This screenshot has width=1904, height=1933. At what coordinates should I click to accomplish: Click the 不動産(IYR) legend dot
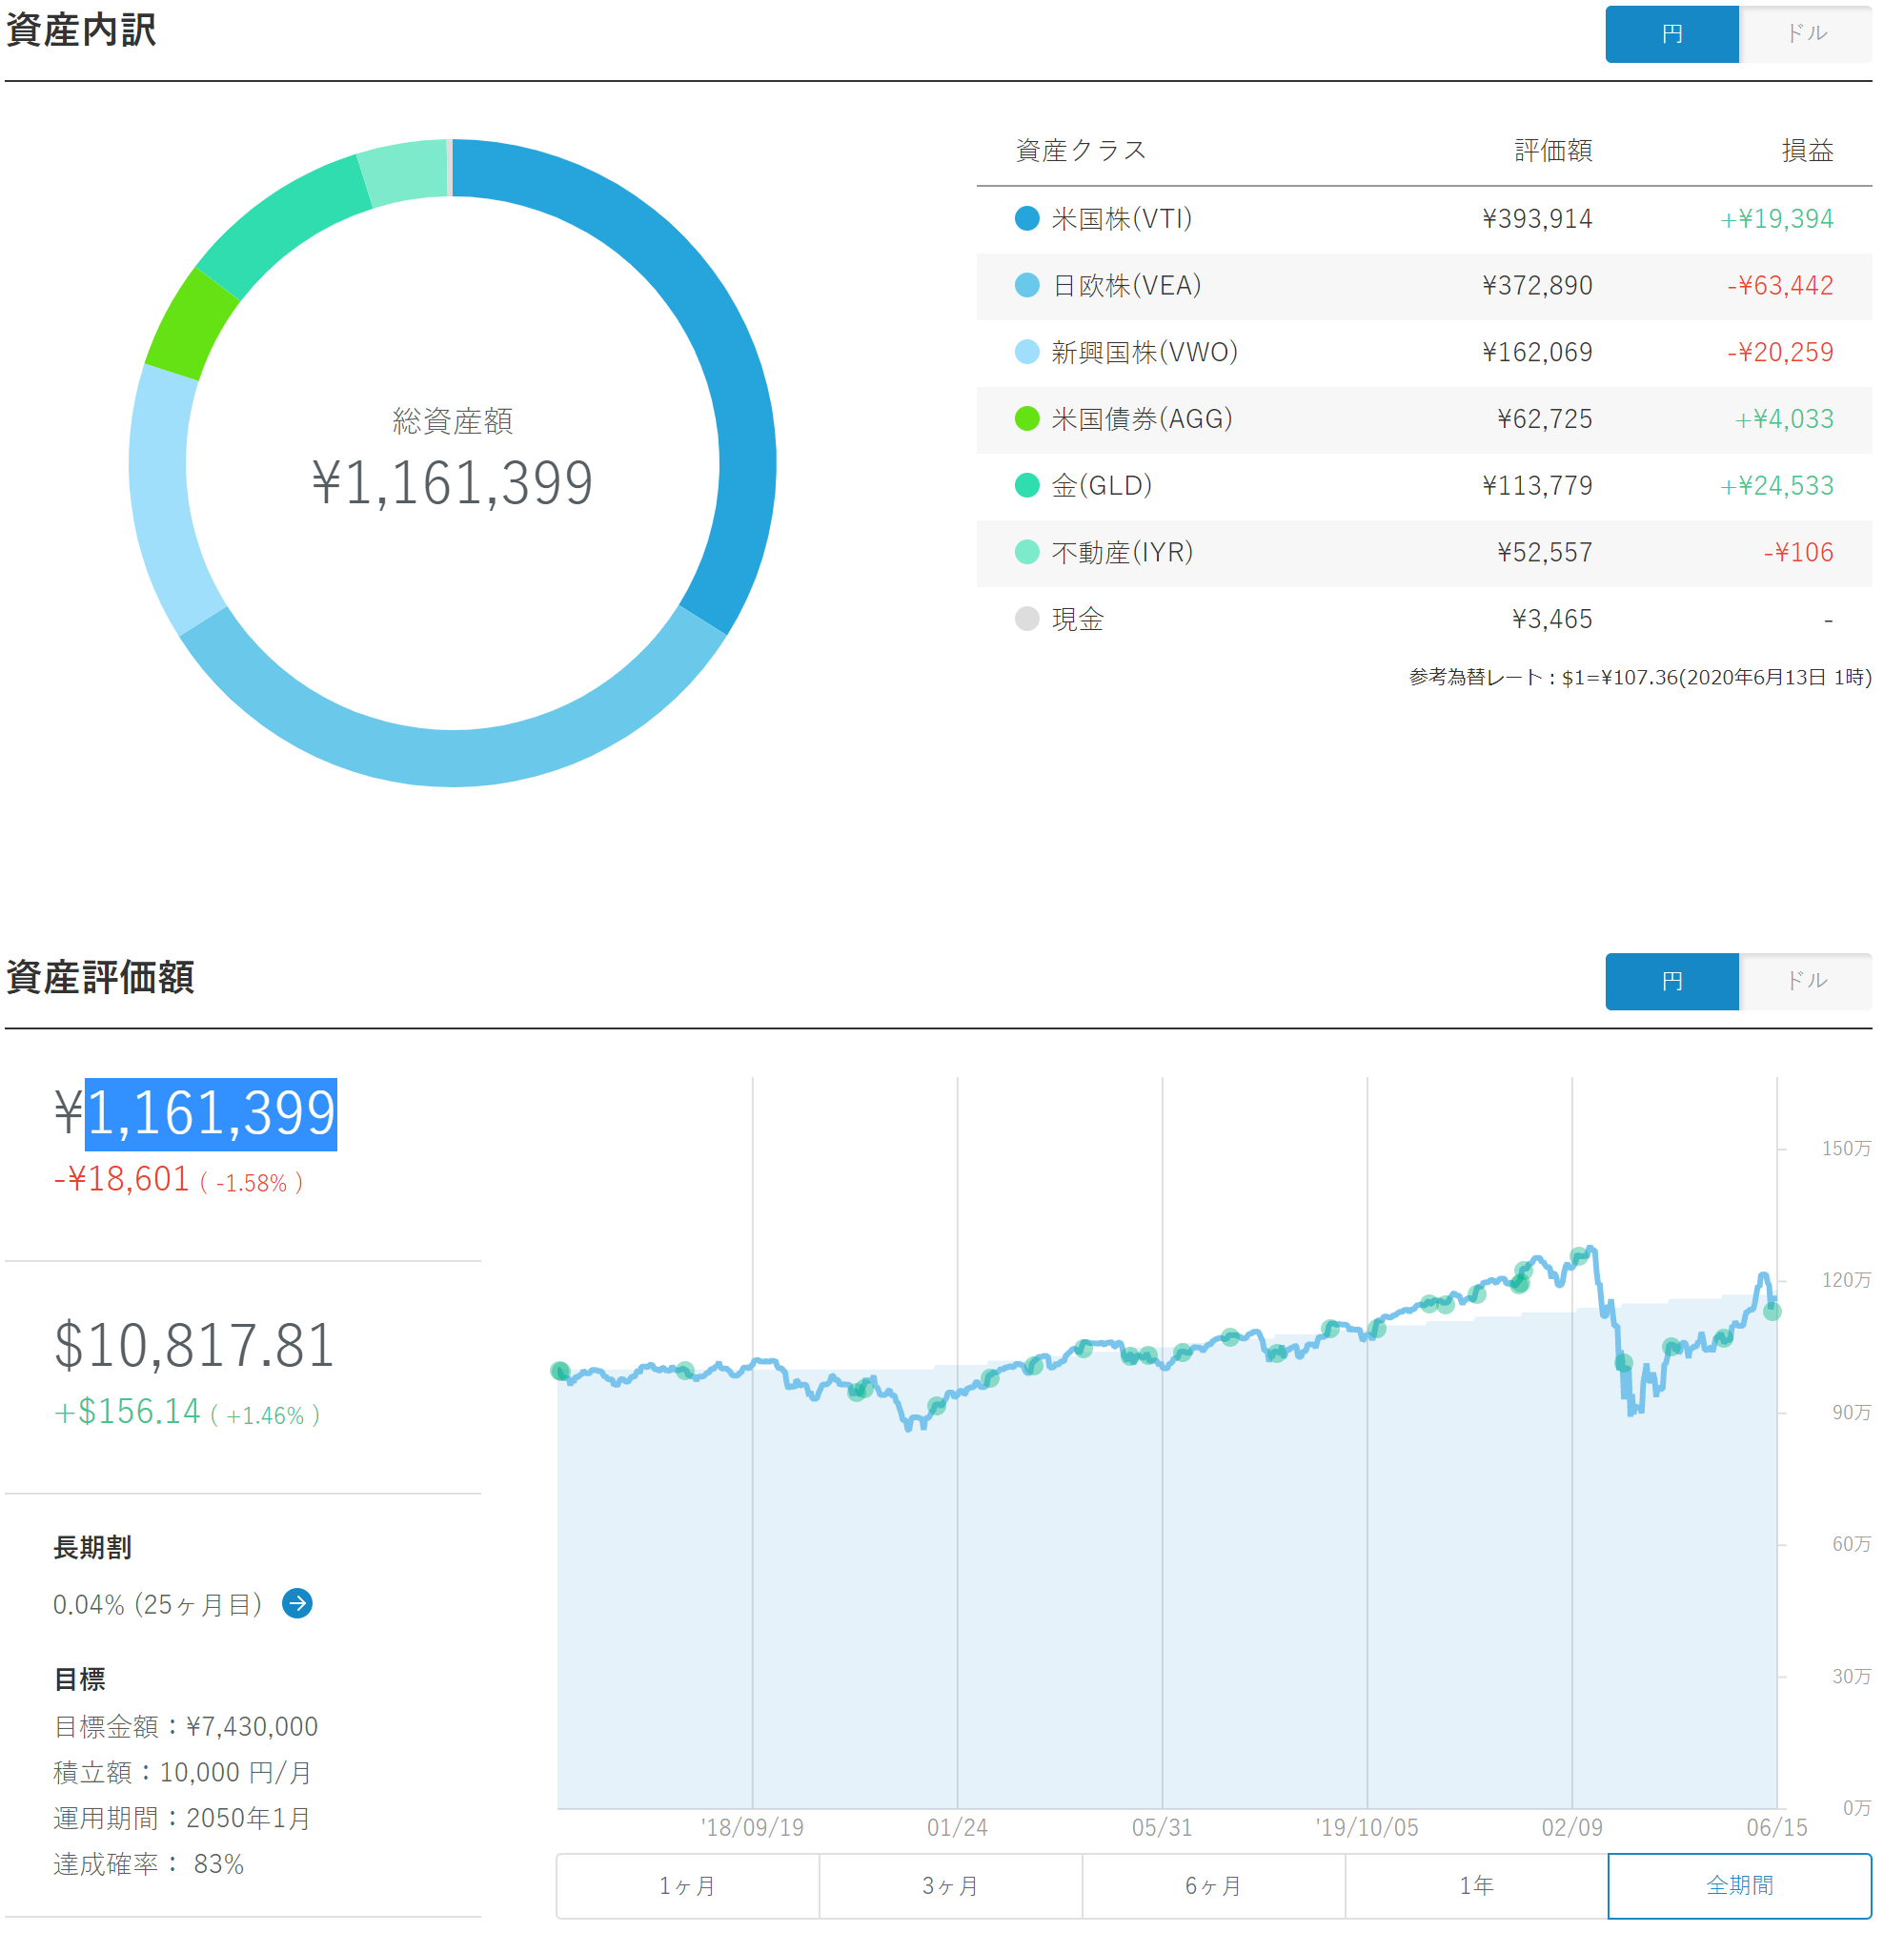click(x=1027, y=552)
